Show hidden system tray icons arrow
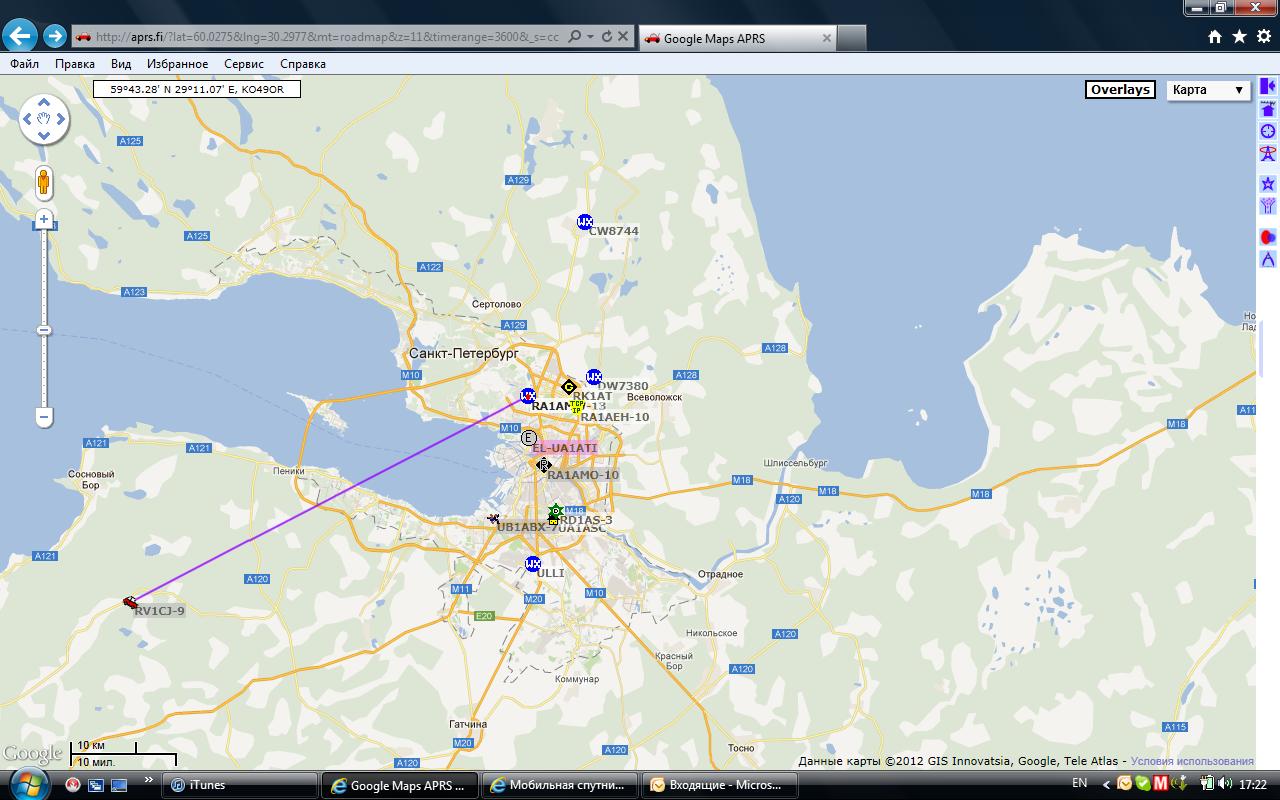 pyautogui.click(x=1106, y=785)
